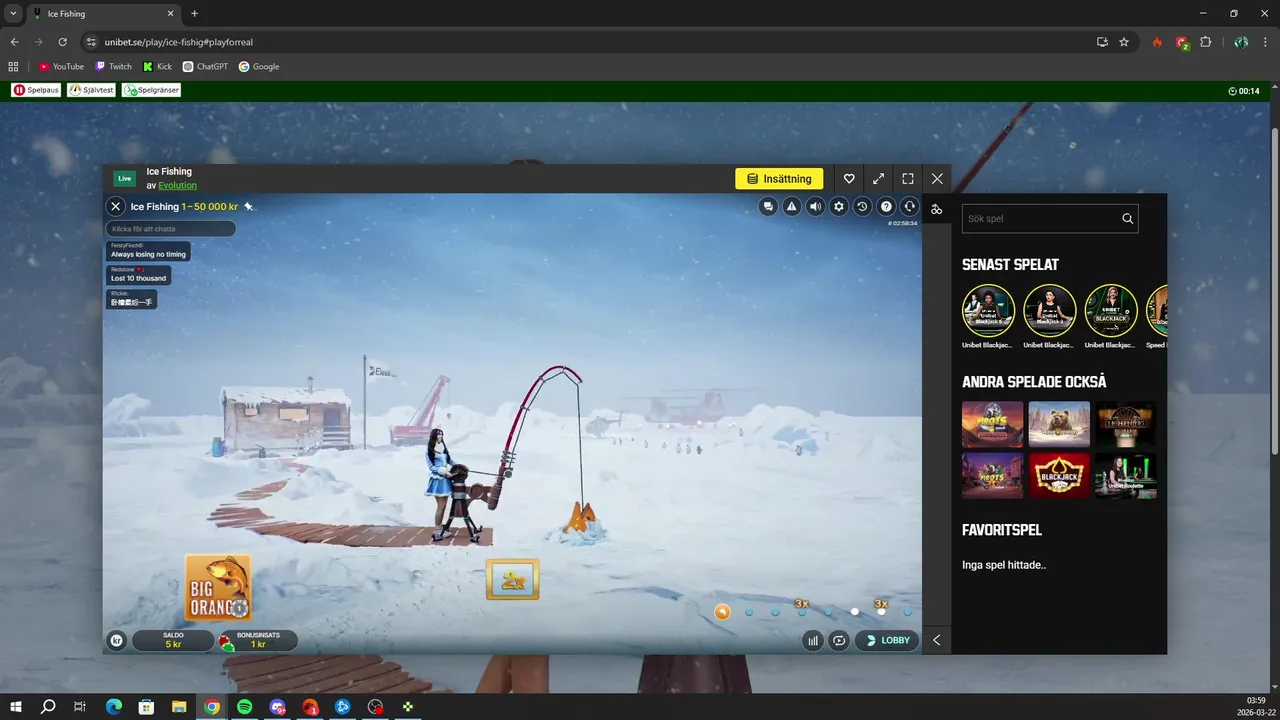This screenshot has height=720, width=1280.
Task: Open Kick bookmark
Action: pyautogui.click(x=157, y=67)
